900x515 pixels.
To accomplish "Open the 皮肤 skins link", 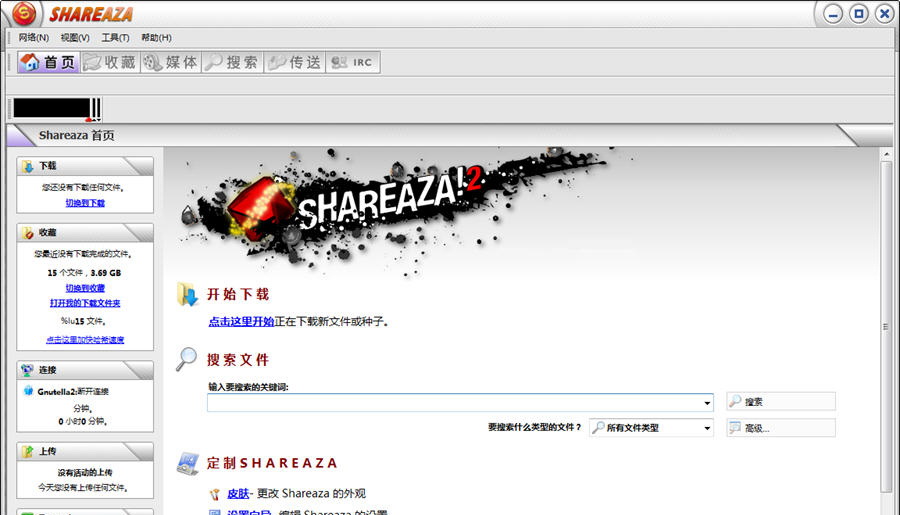I will tap(238, 493).
